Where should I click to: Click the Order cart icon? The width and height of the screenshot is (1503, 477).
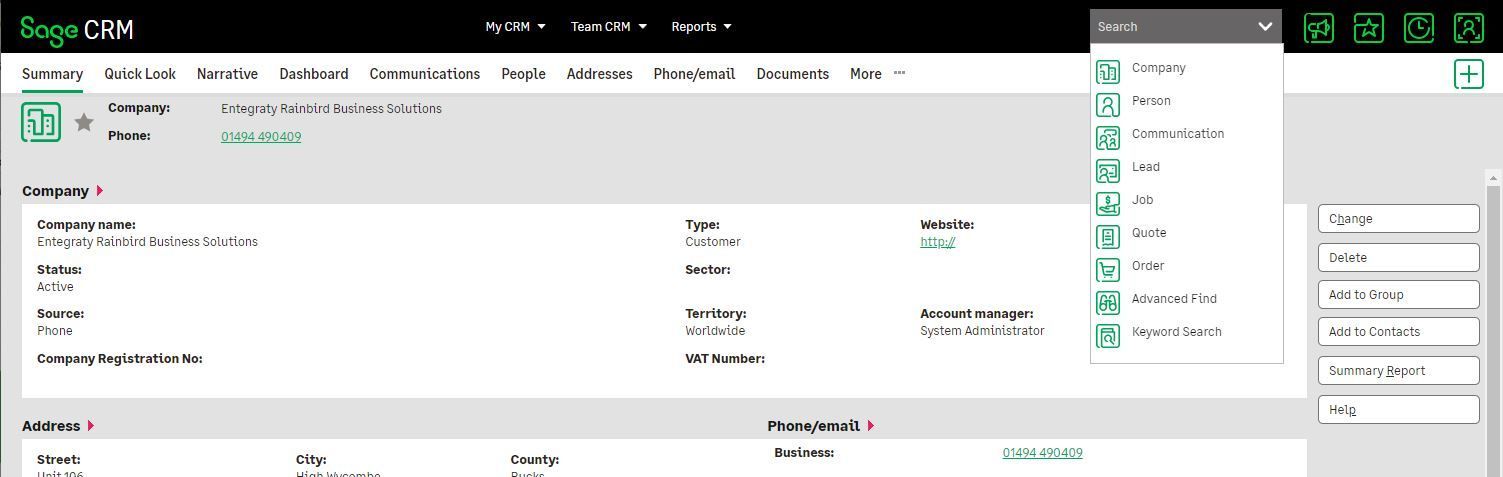tap(1108, 270)
